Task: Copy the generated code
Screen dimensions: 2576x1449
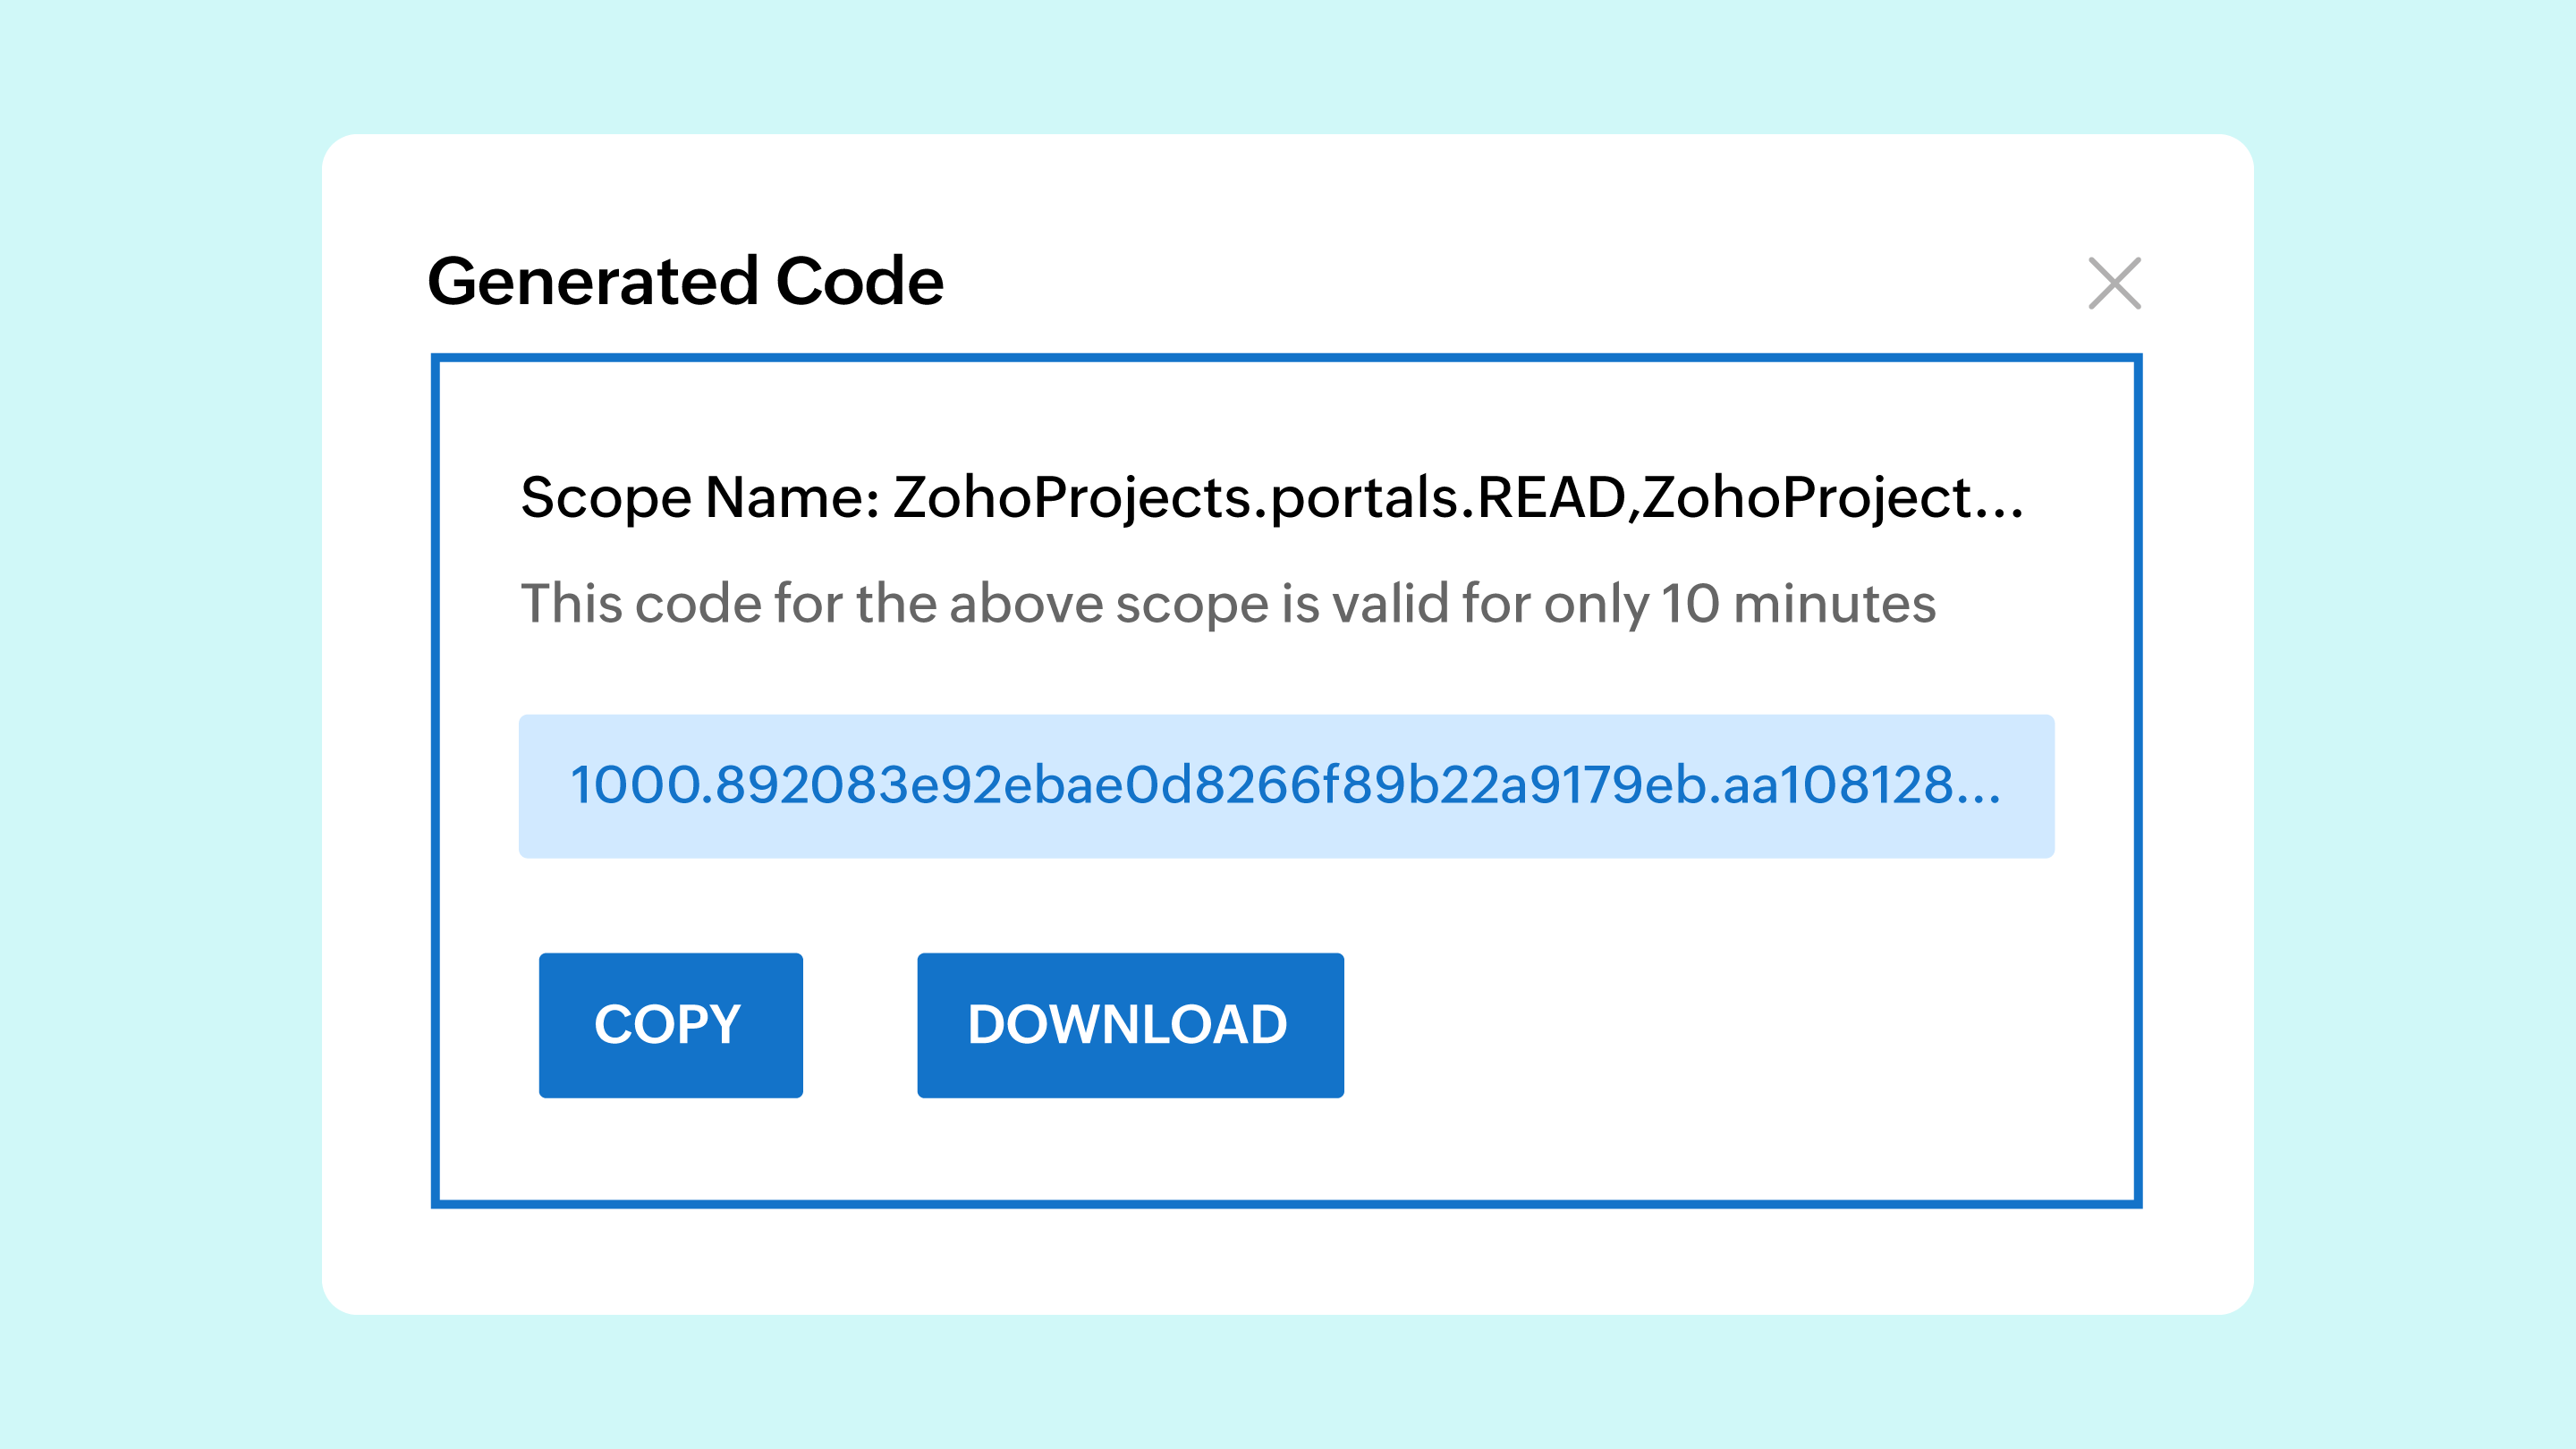Action: point(670,1025)
